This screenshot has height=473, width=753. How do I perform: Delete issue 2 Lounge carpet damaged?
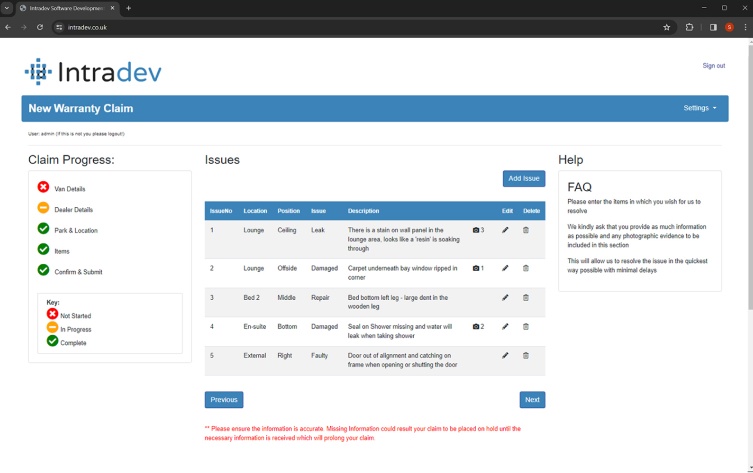(526, 268)
